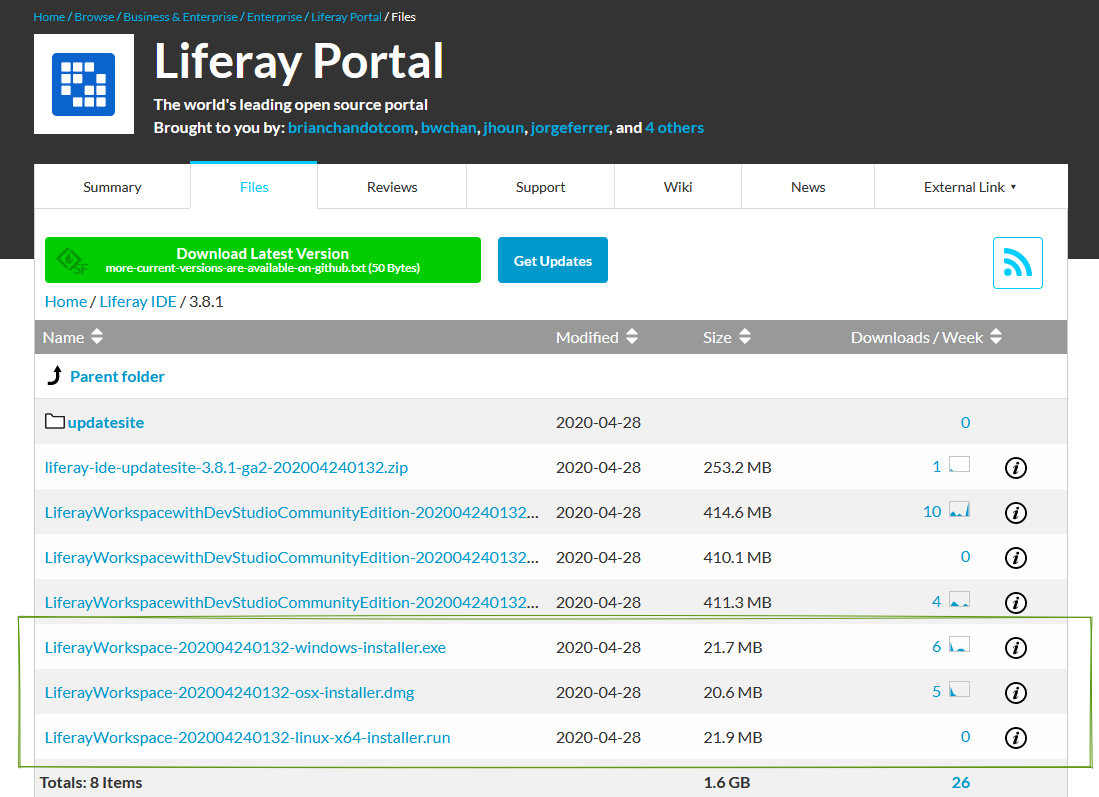The image size is (1099, 797).
Task: Open the Parent folder link
Action: coord(117,376)
